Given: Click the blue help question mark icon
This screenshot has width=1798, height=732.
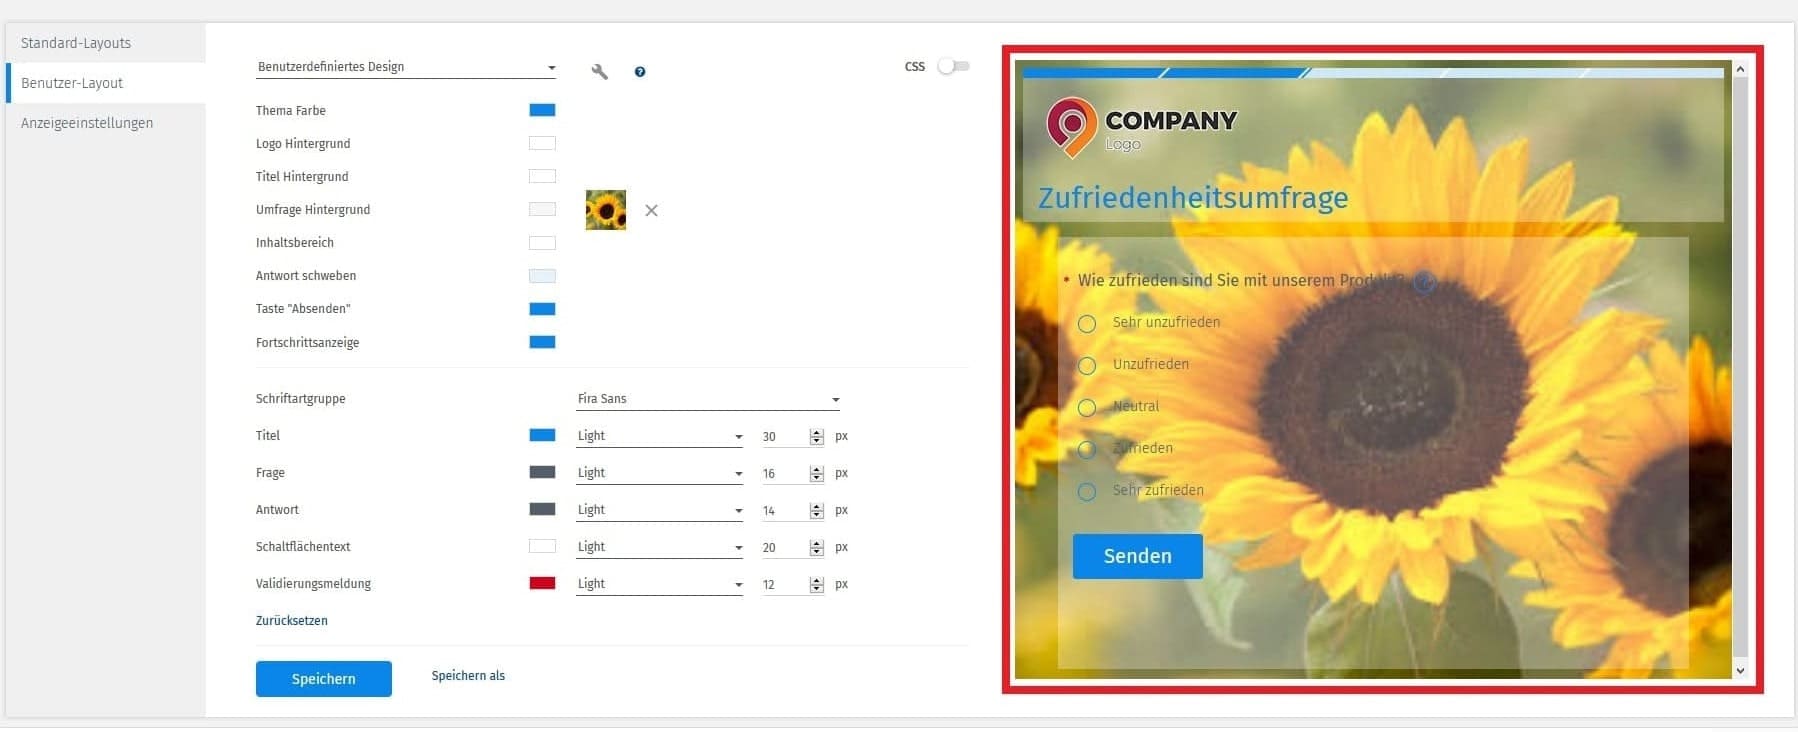Looking at the screenshot, I should 640,72.
